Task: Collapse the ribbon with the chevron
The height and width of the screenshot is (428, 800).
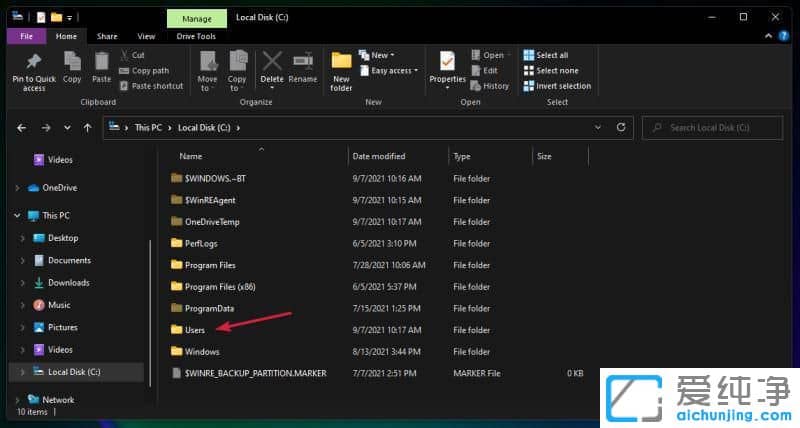Action: 768,36
